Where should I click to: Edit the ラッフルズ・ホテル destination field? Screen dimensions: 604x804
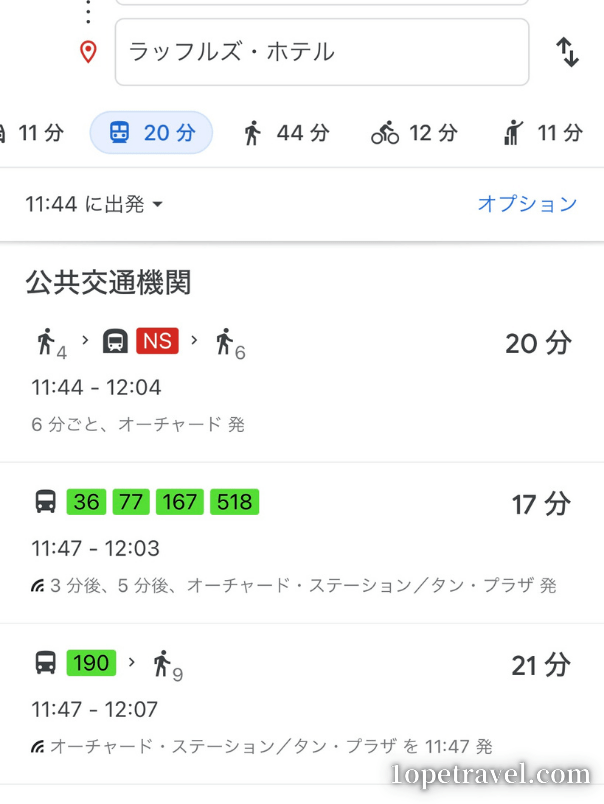pyautogui.click(x=322, y=52)
